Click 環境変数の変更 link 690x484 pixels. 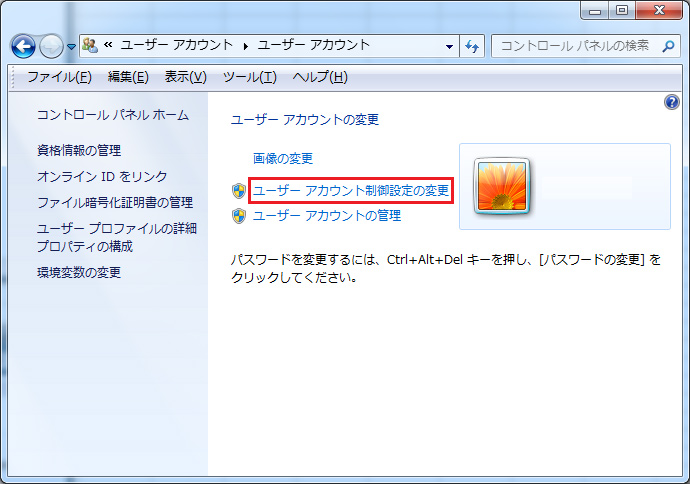[79, 272]
